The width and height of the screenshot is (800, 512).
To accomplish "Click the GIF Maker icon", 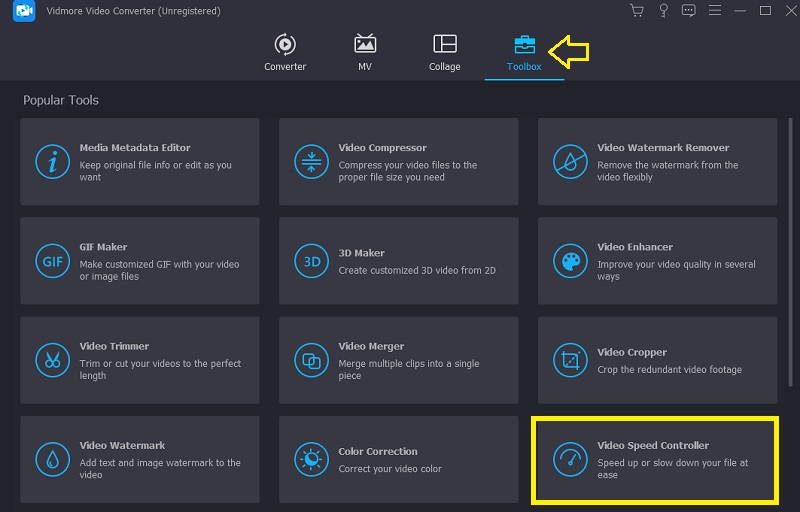I will (x=51, y=261).
